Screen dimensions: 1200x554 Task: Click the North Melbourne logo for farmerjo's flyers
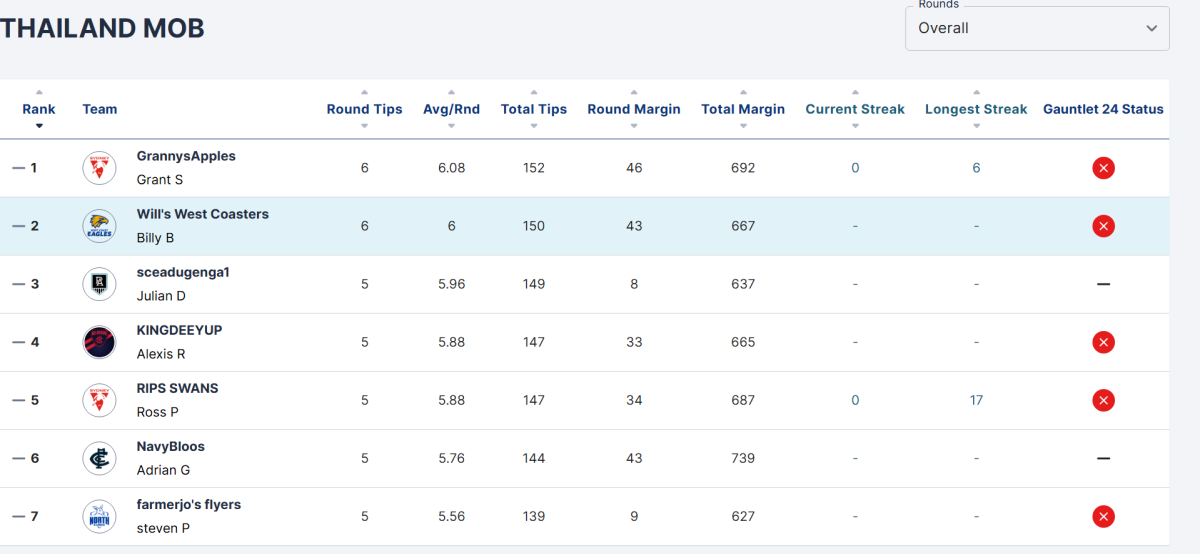point(99,516)
